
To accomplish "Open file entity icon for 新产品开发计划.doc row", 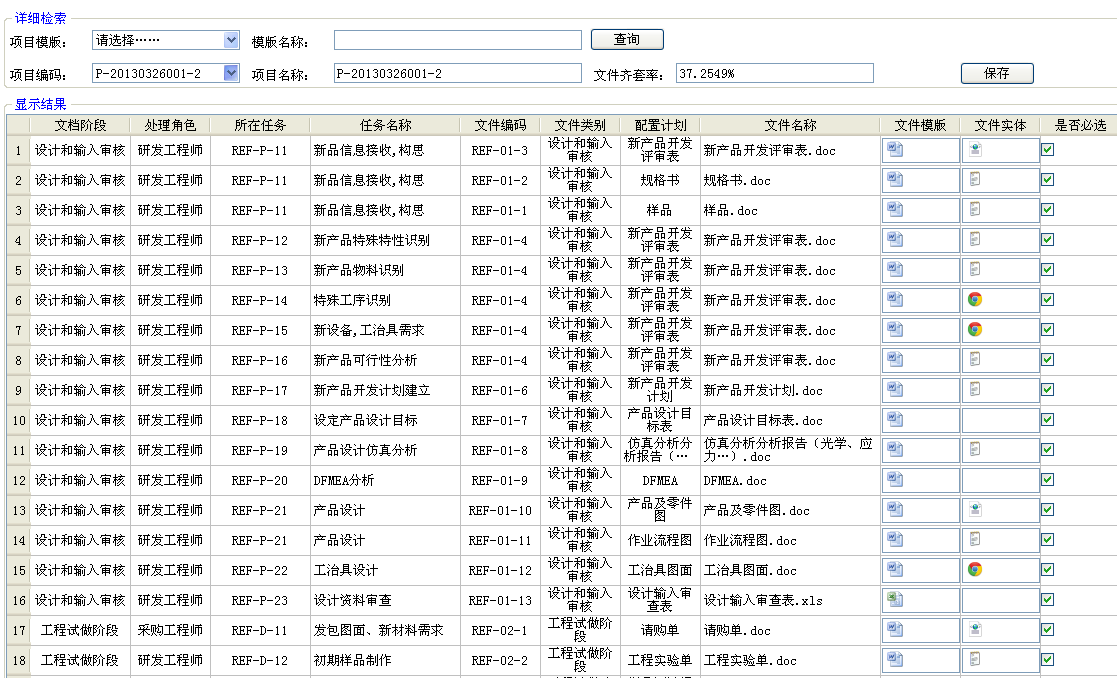I will [x=975, y=390].
